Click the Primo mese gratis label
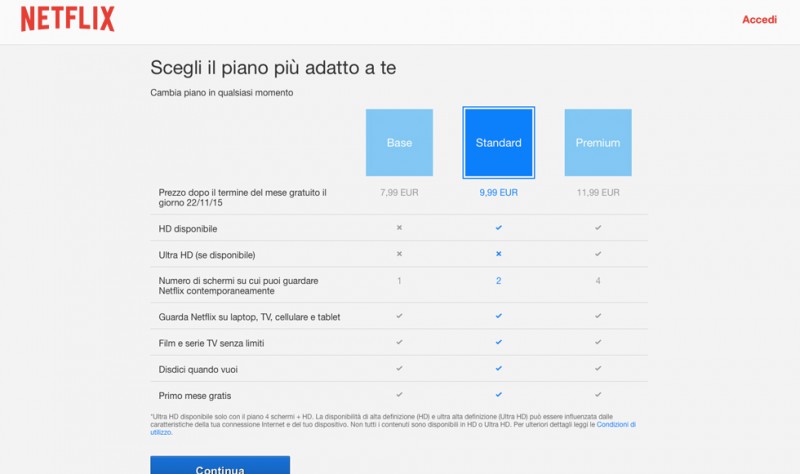Viewport: 800px width, 474px height. tap(195, 396)
